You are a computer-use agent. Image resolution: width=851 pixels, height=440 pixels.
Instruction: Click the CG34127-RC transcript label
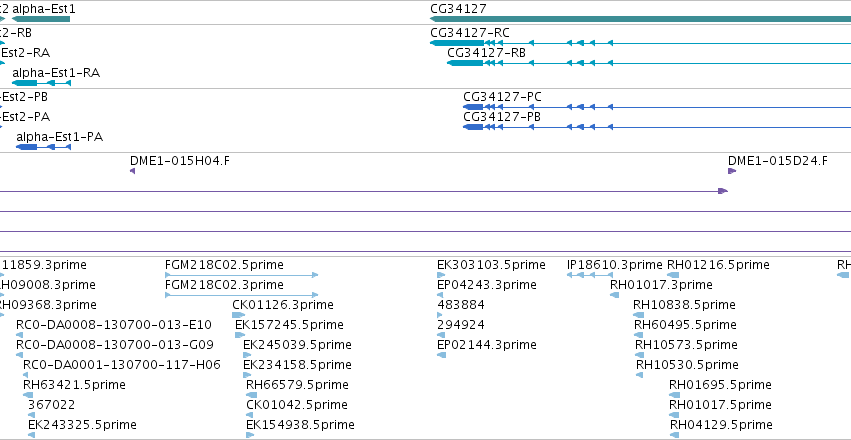click(x=470, y=33)
